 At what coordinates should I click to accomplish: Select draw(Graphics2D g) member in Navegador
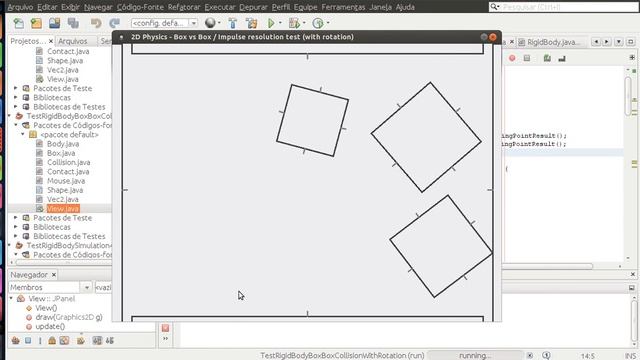pos(69,317)
